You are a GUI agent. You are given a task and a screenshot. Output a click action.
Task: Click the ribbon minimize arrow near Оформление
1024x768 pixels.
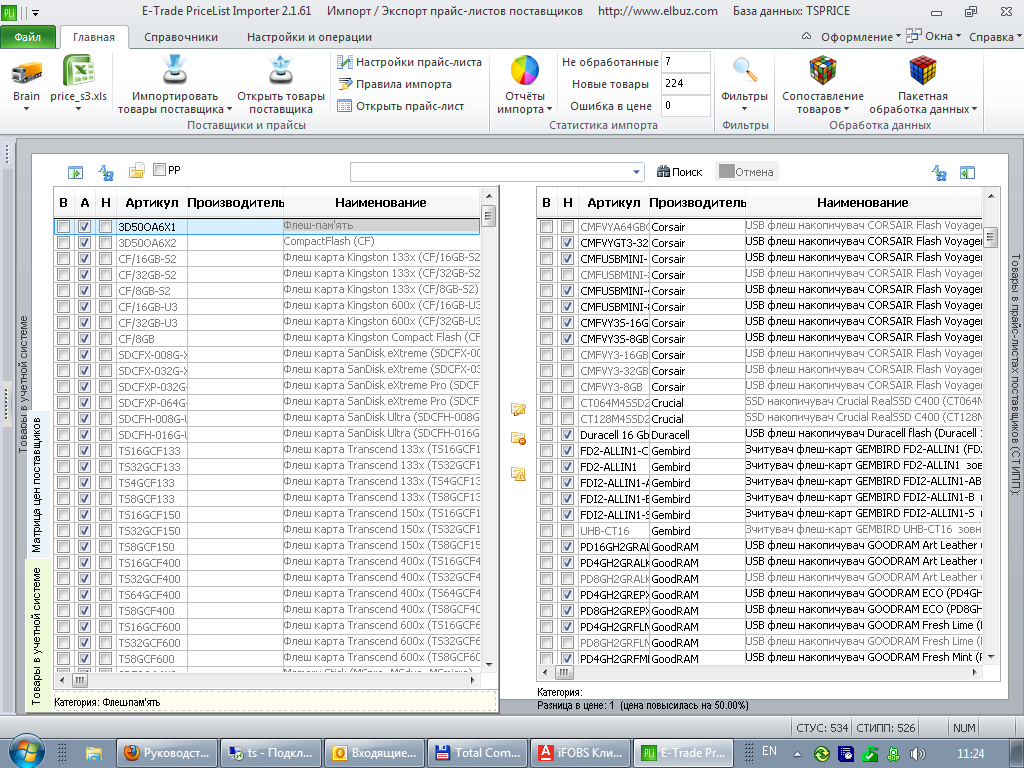coord(807,37)
